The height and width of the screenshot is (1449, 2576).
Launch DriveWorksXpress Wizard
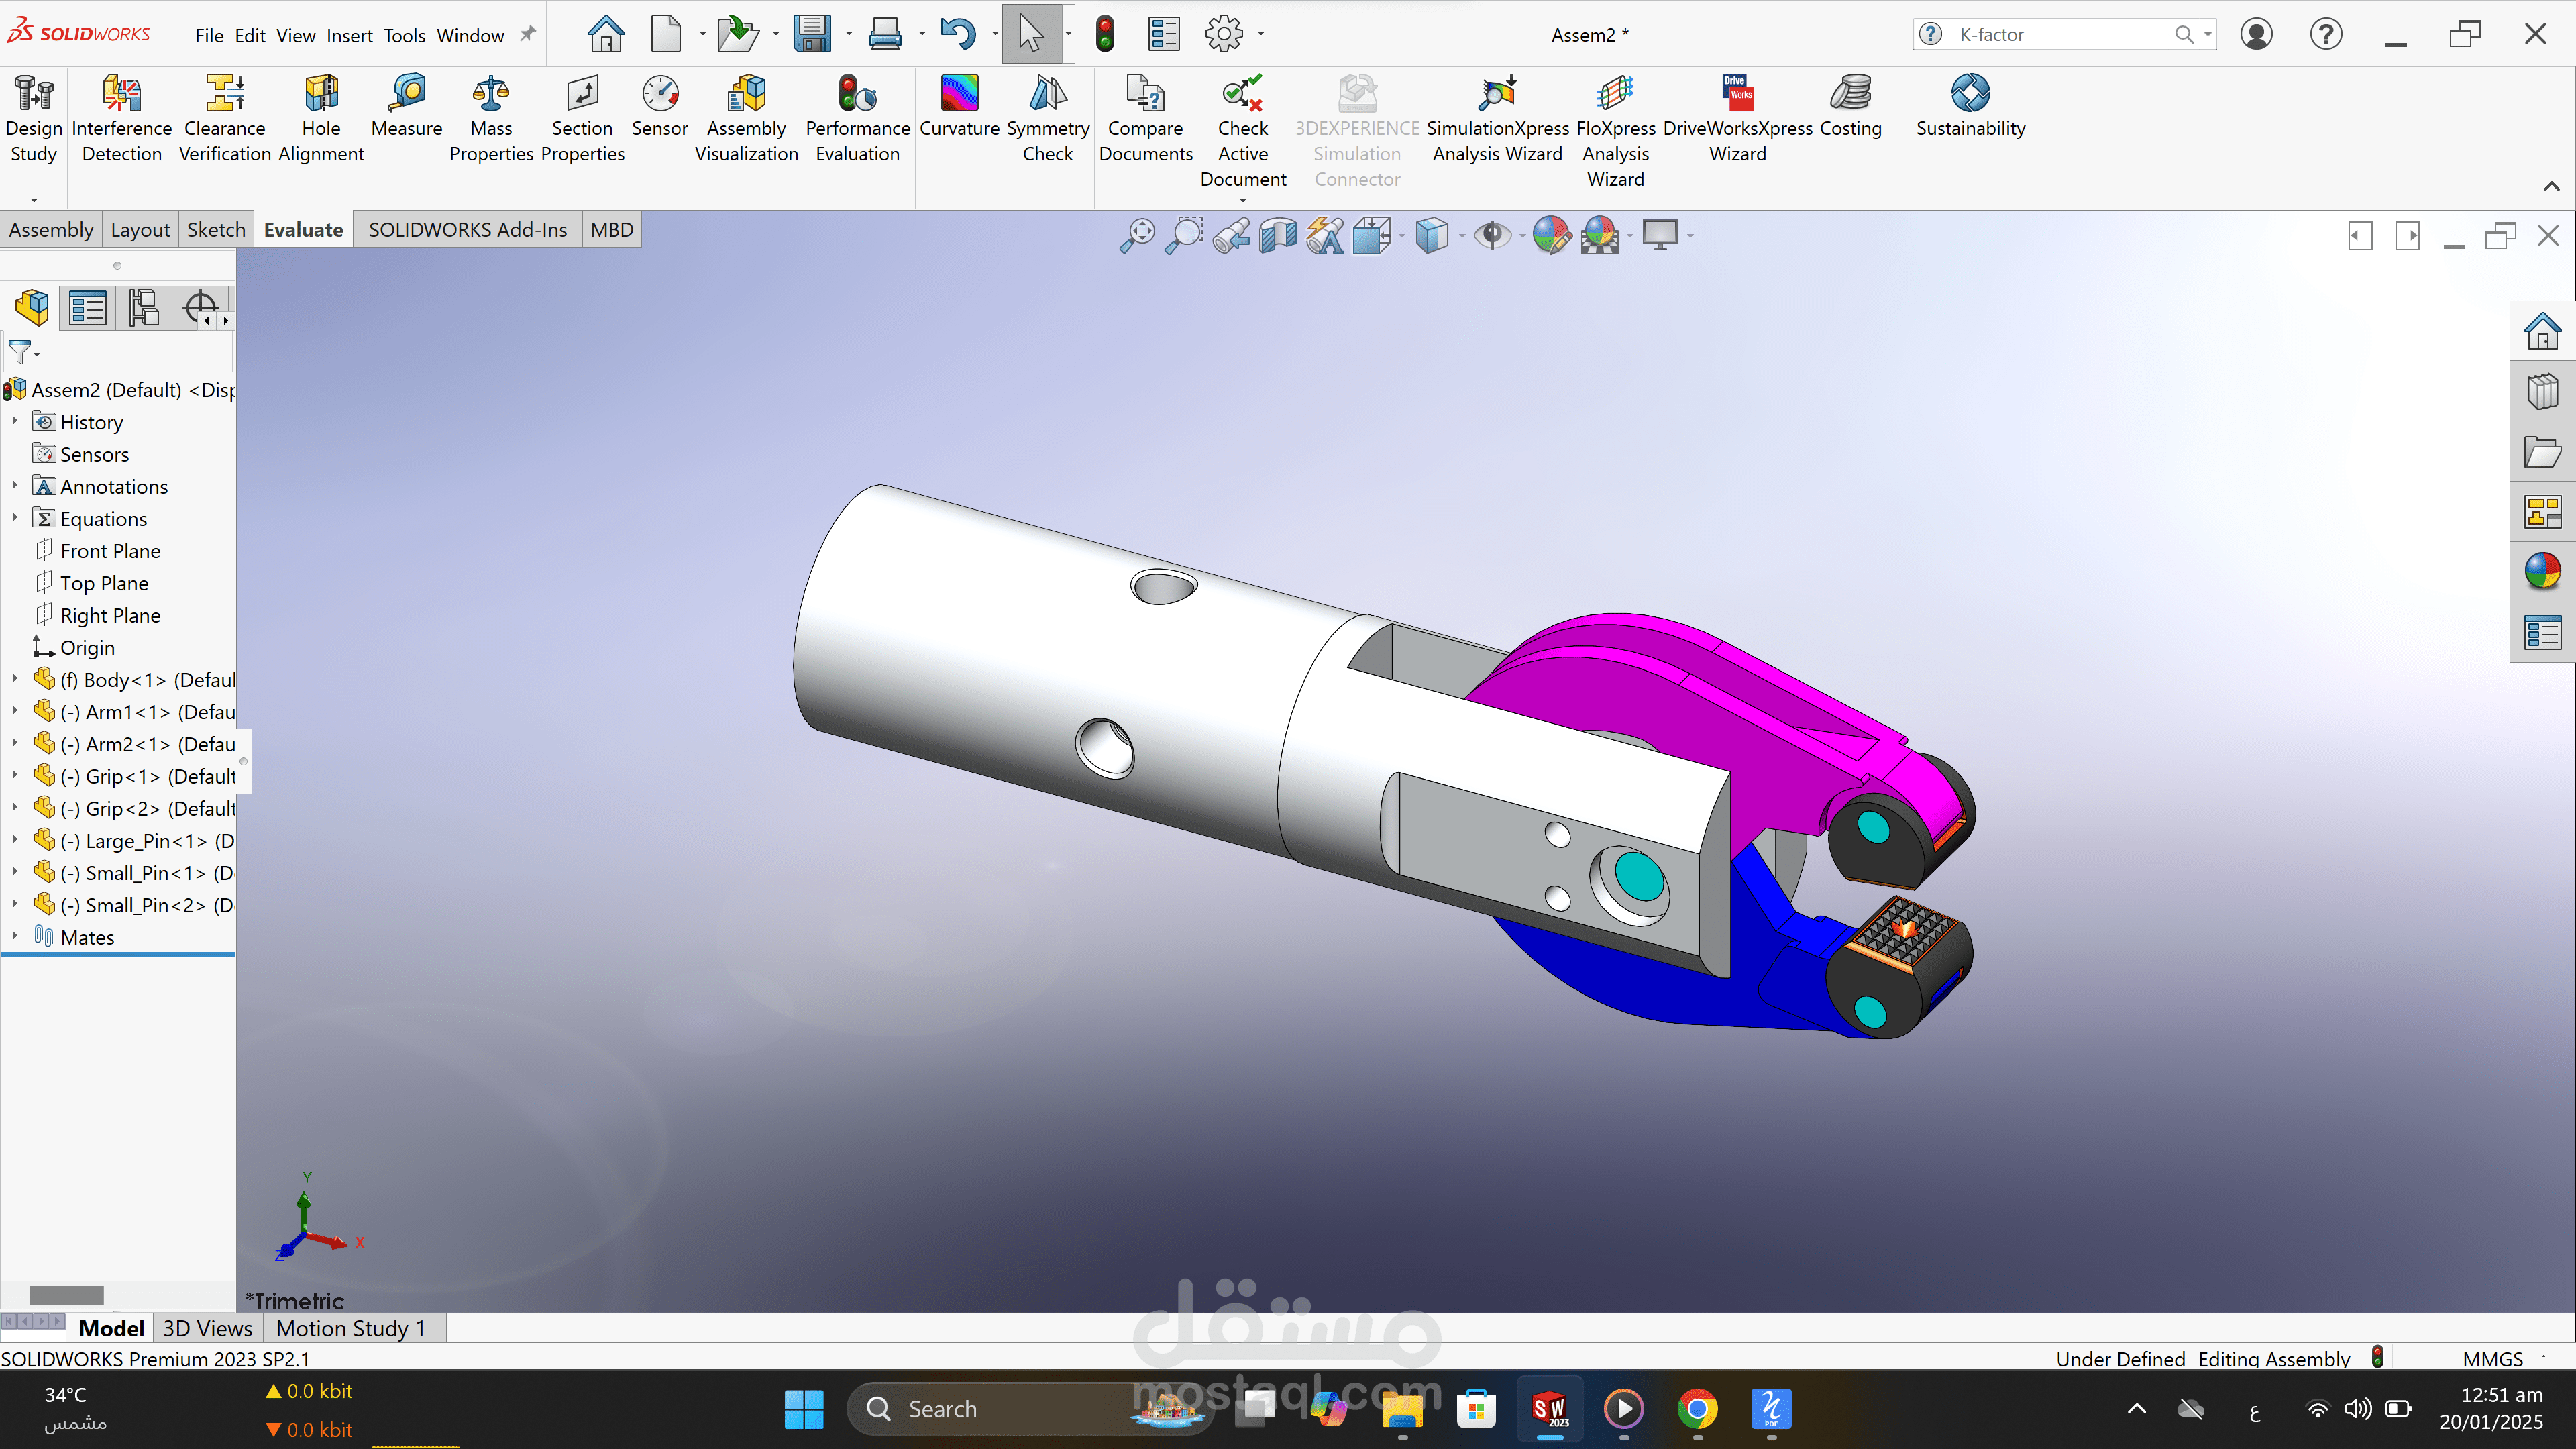pos(1737,118)
